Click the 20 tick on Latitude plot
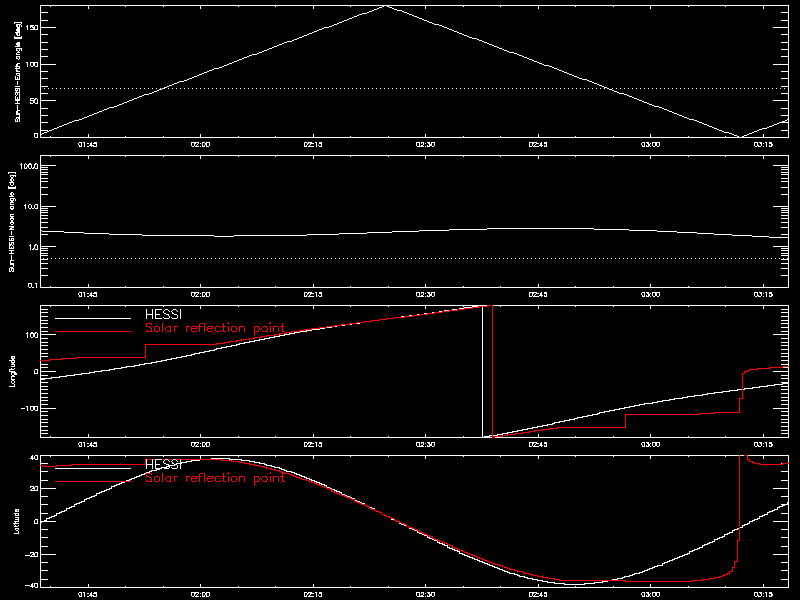Image resolution: width=800 pixels, height=600 pixels. [x=35, y=489]
